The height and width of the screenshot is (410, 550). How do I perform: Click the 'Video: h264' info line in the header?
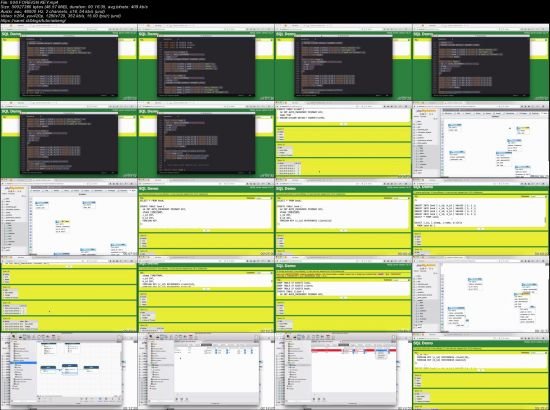point(61,16)
